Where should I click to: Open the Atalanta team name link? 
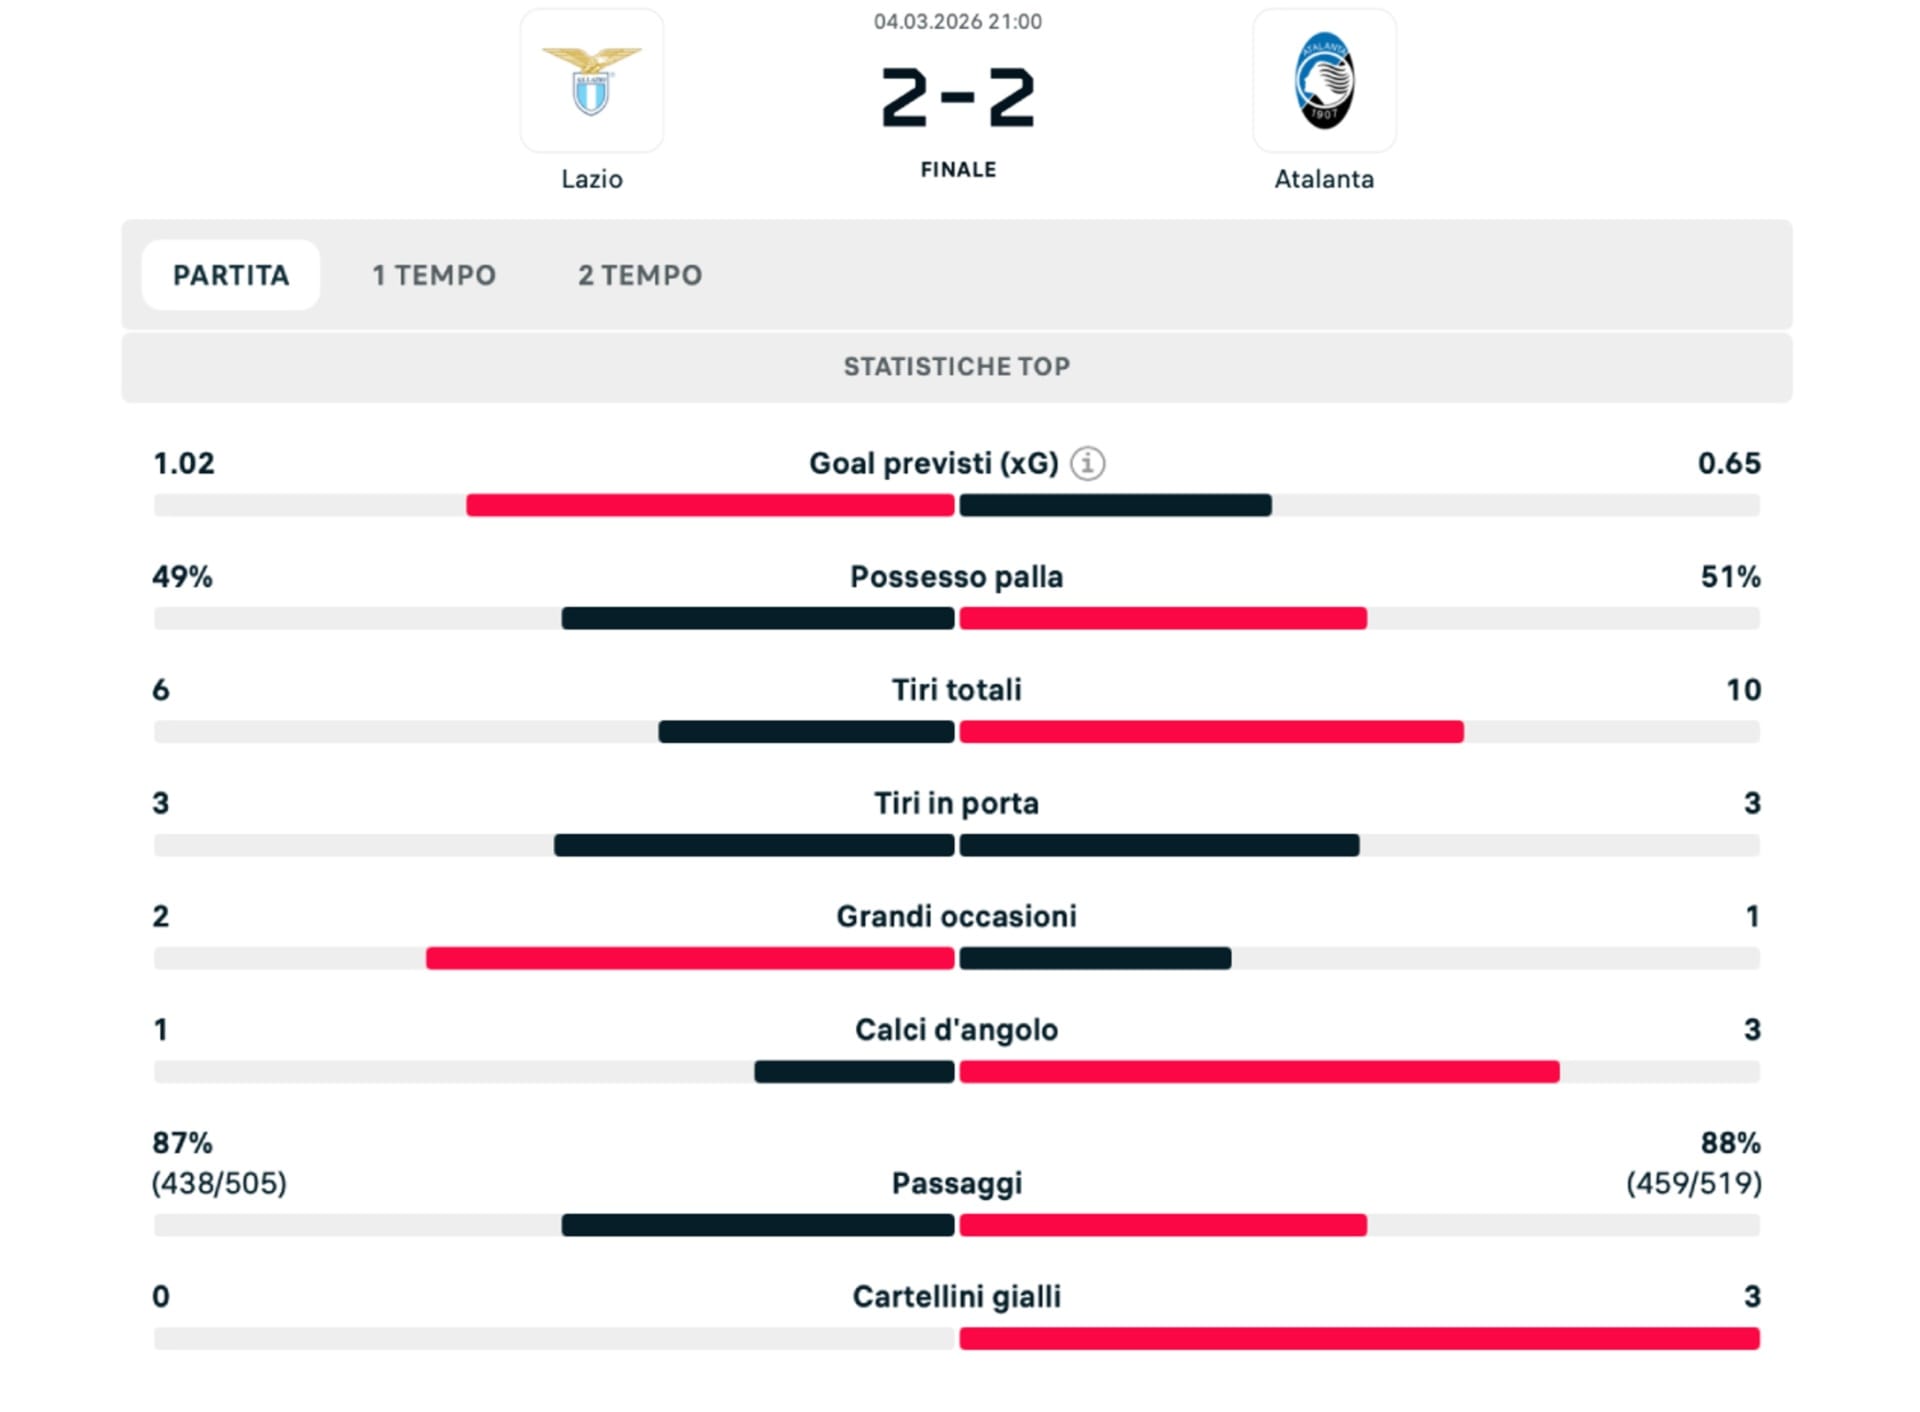click(x=1324, y=179)
